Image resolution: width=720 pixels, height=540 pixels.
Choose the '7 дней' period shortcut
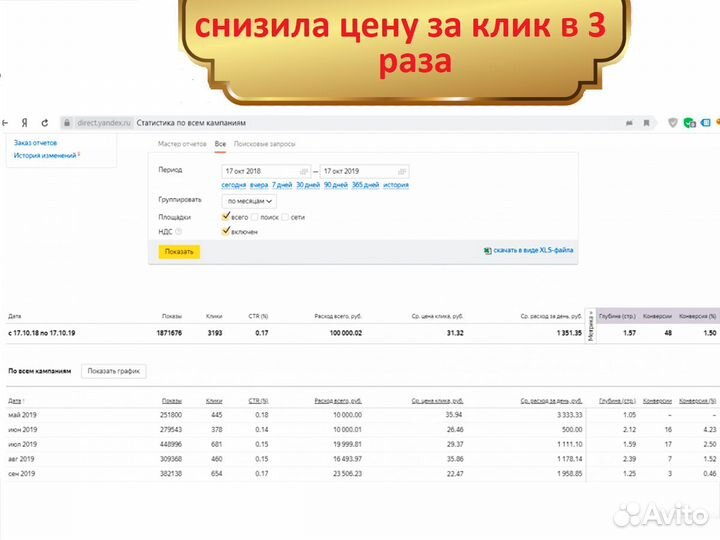coord(282,185)
